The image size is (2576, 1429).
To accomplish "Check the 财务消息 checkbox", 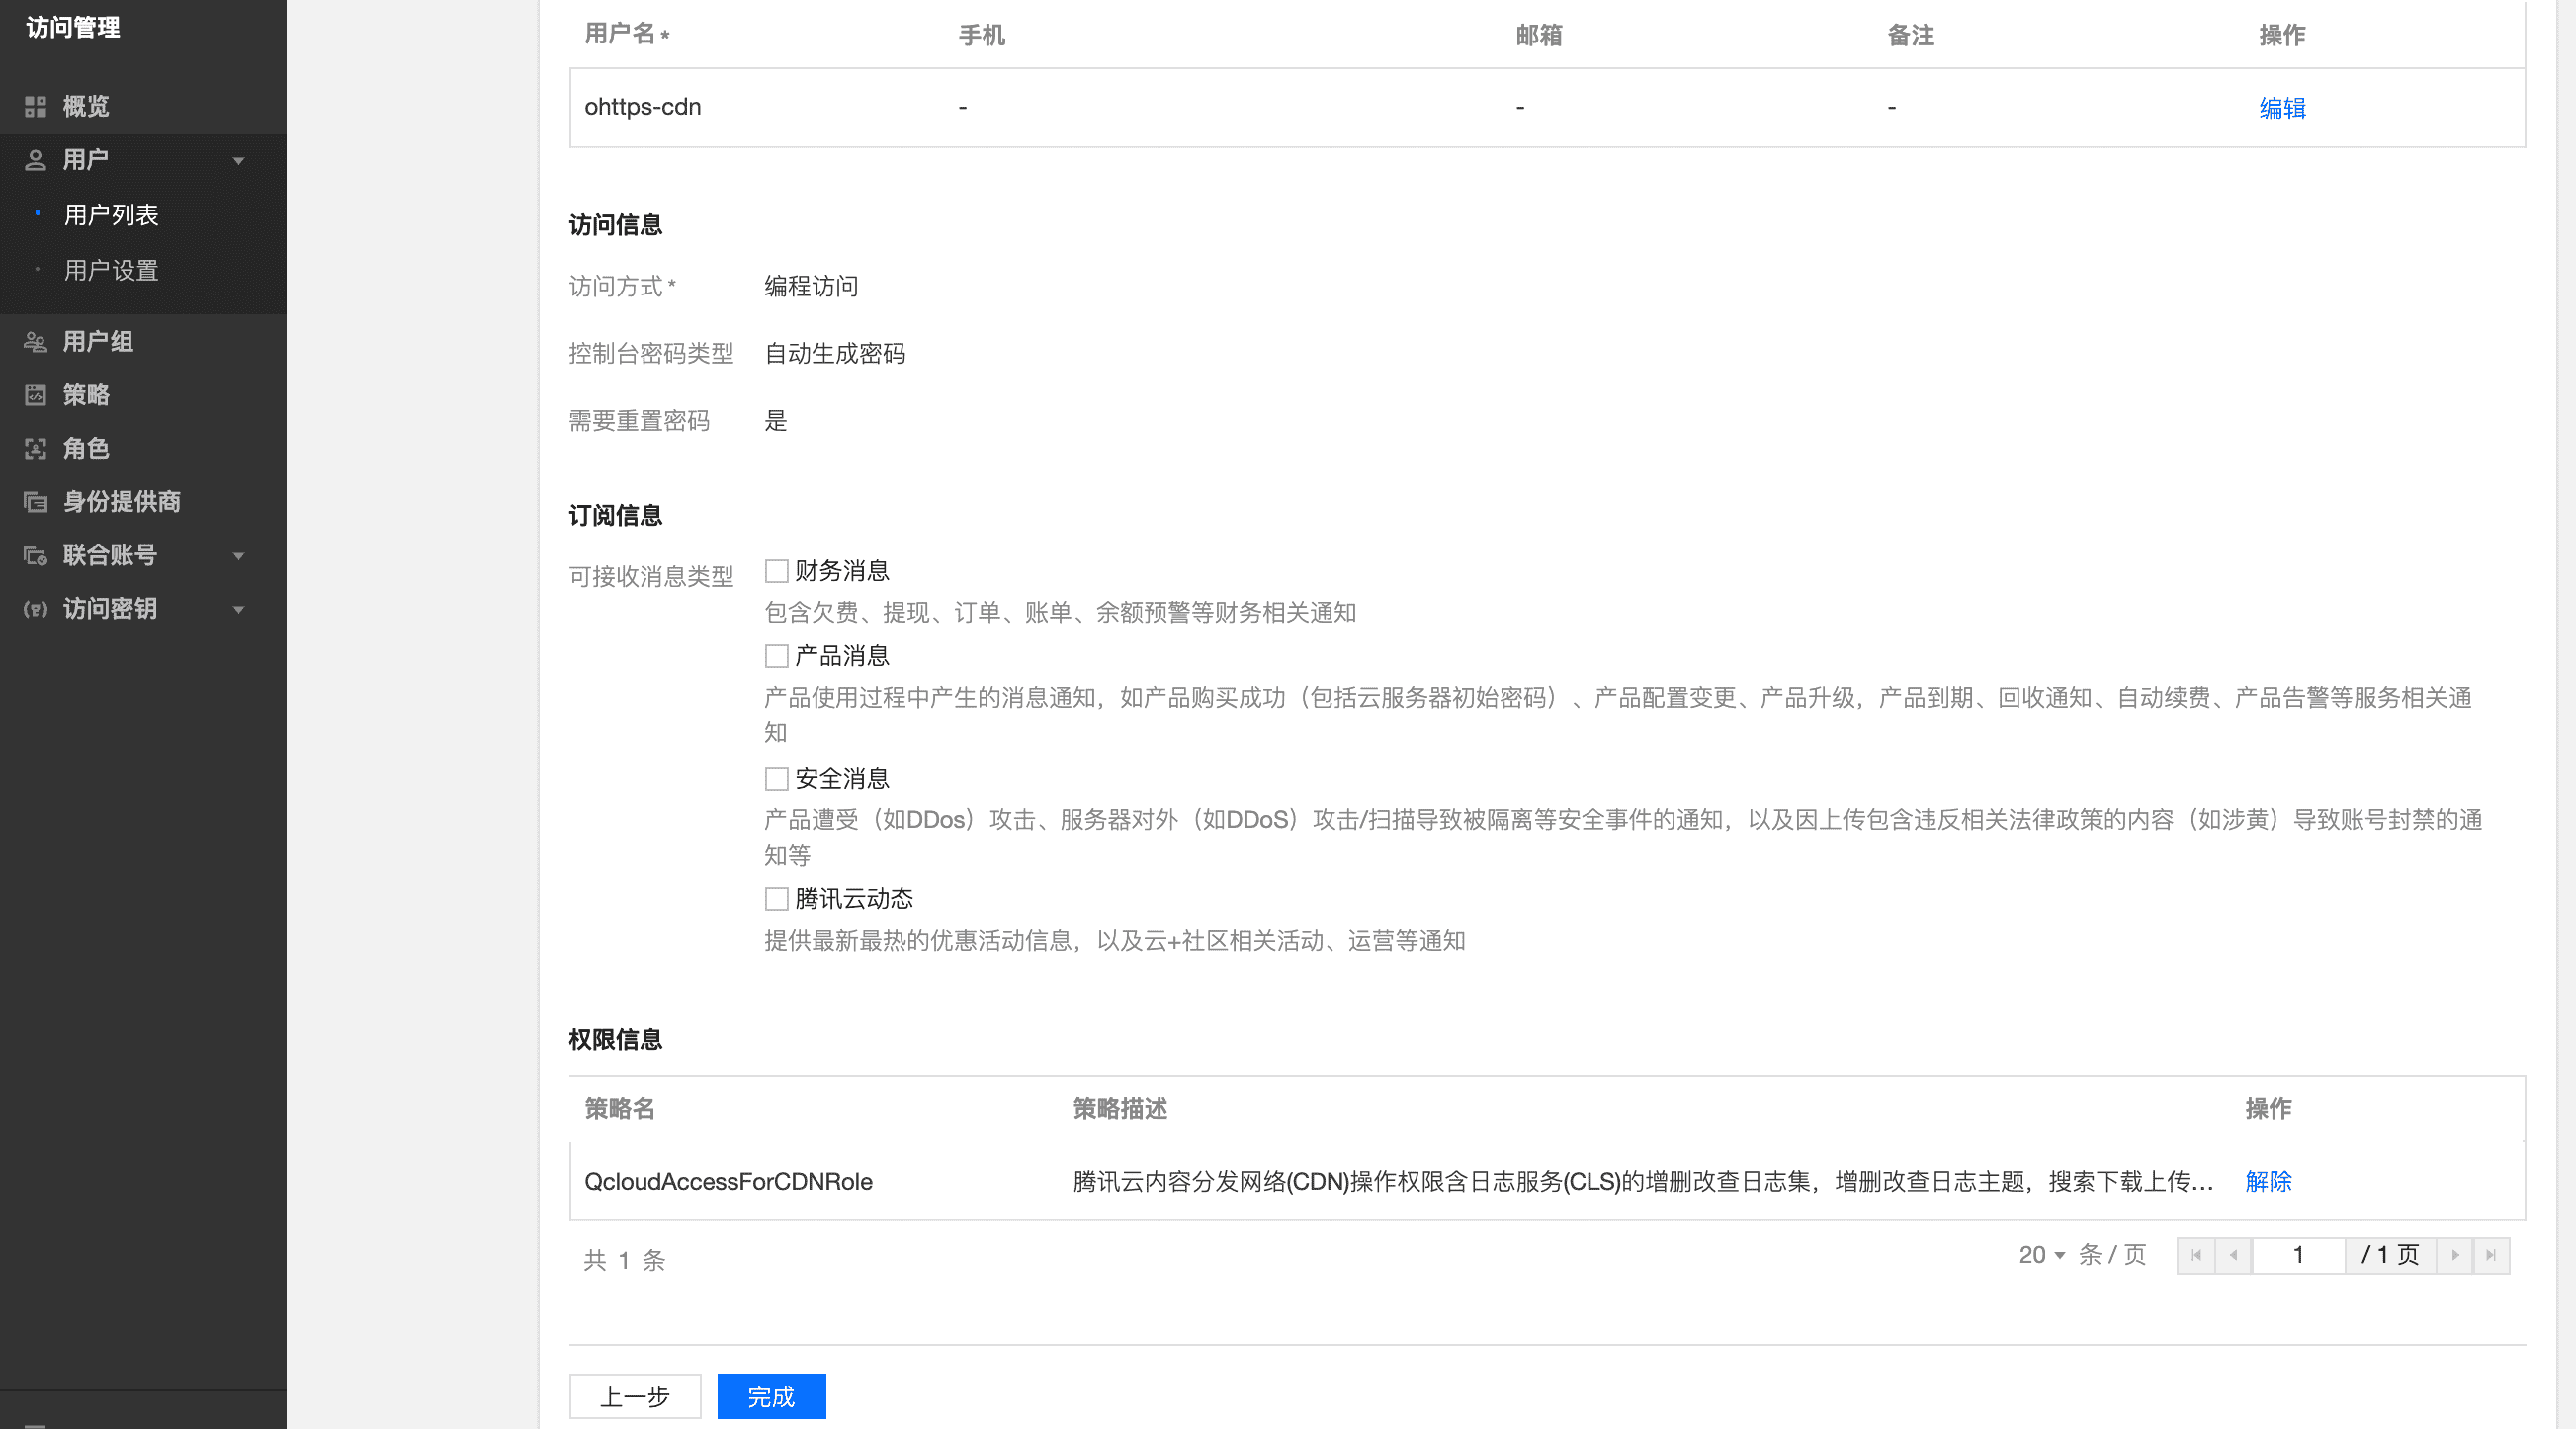I will click(776, 571).
